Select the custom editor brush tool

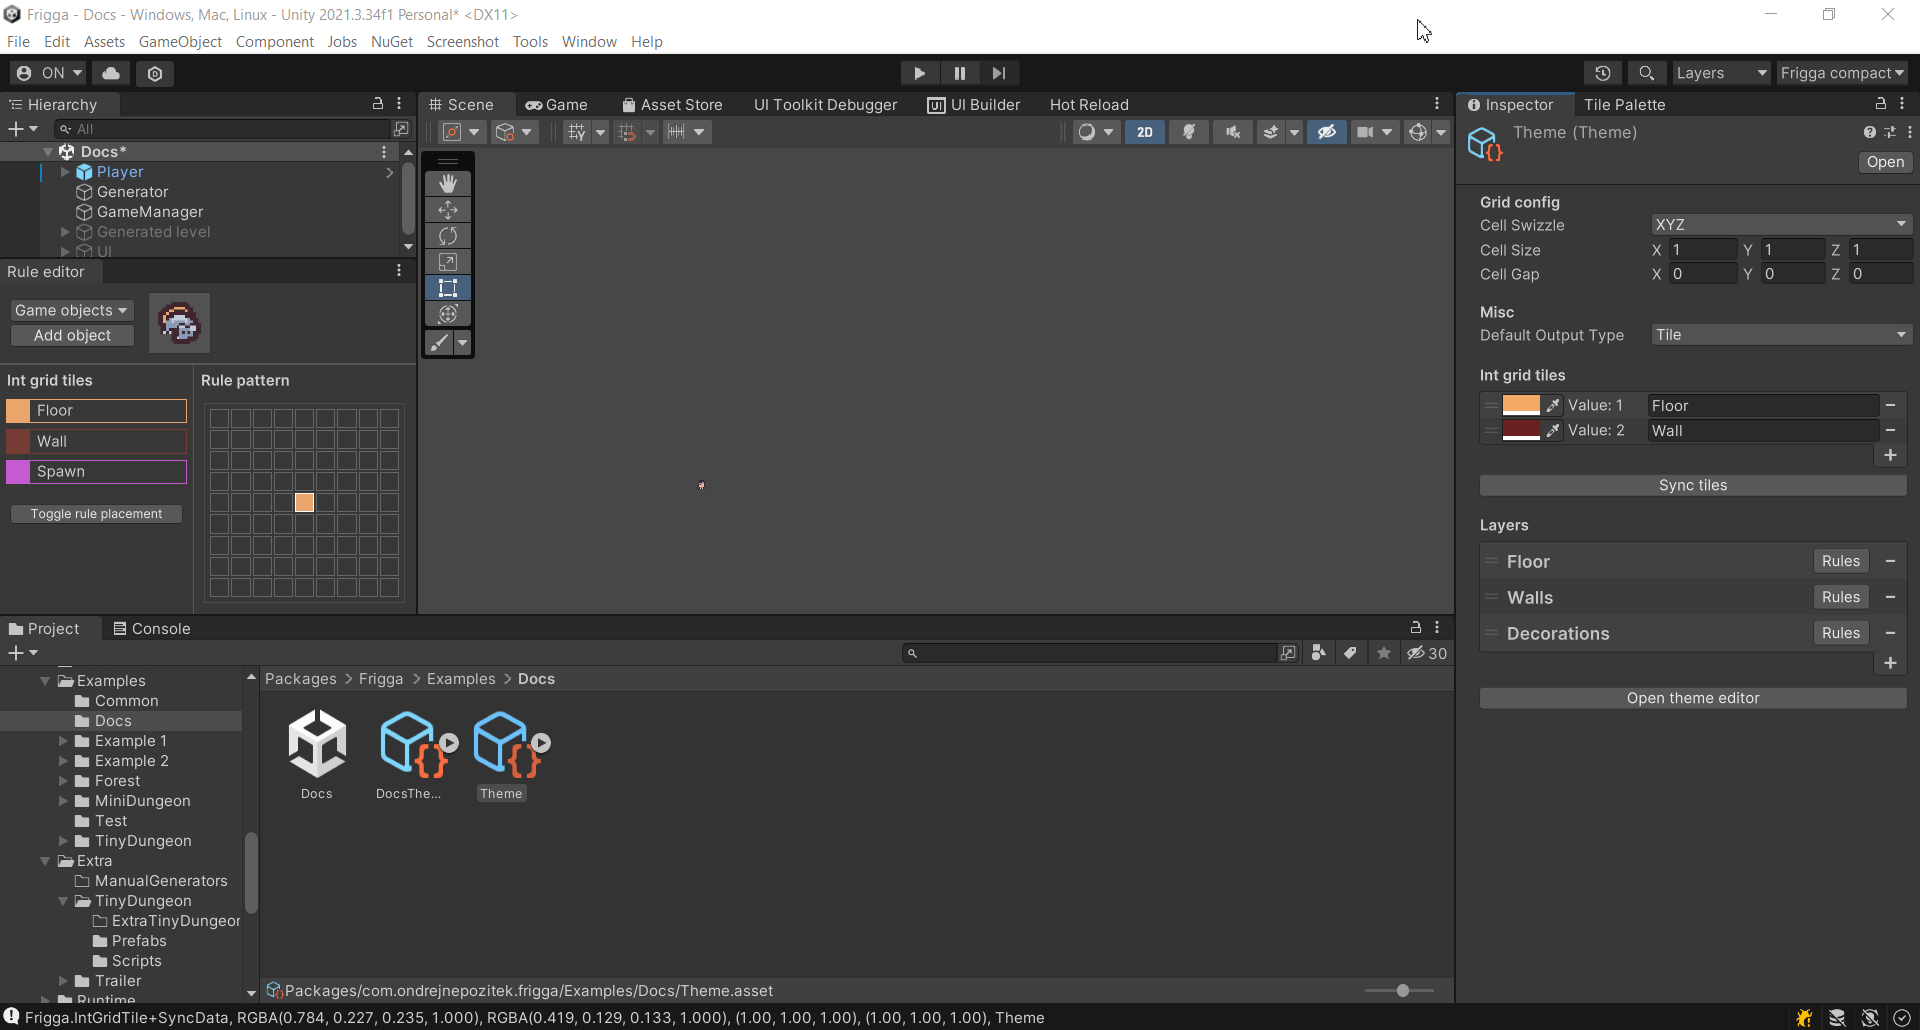[x=440, y=342]
